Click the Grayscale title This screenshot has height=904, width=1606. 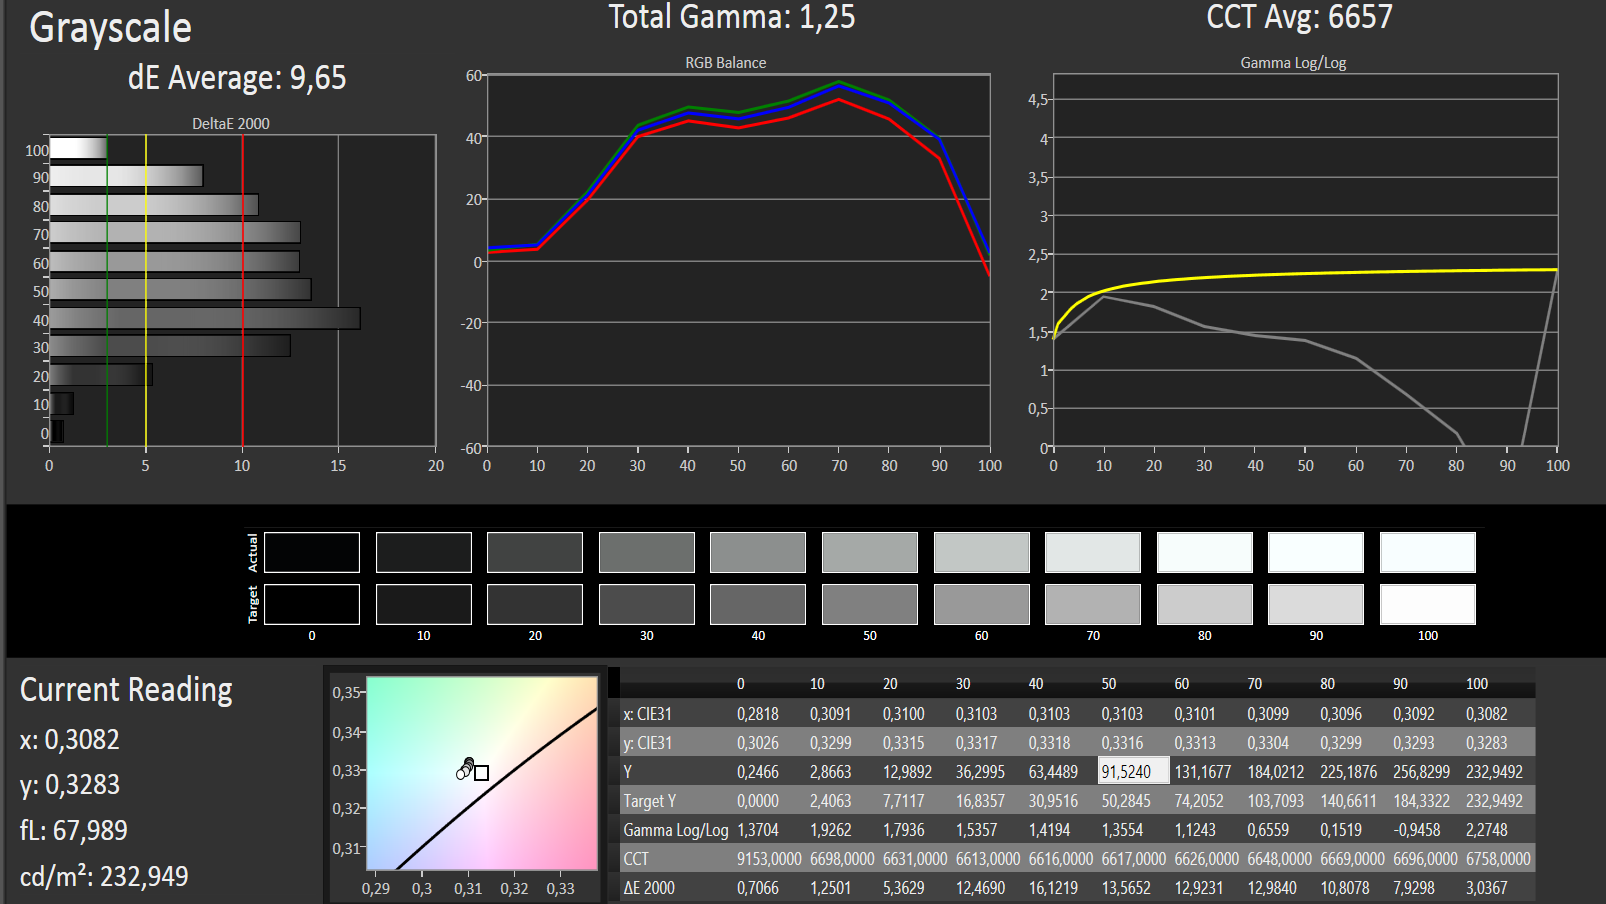point(110,27)
